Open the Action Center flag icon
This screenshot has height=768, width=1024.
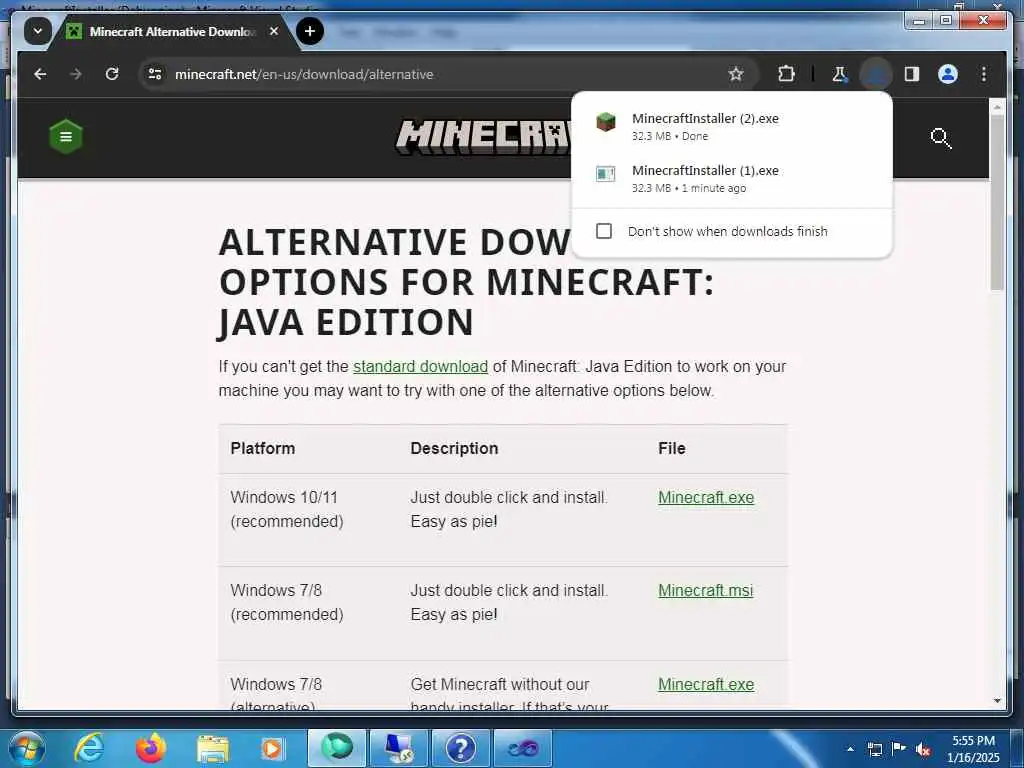899,749
